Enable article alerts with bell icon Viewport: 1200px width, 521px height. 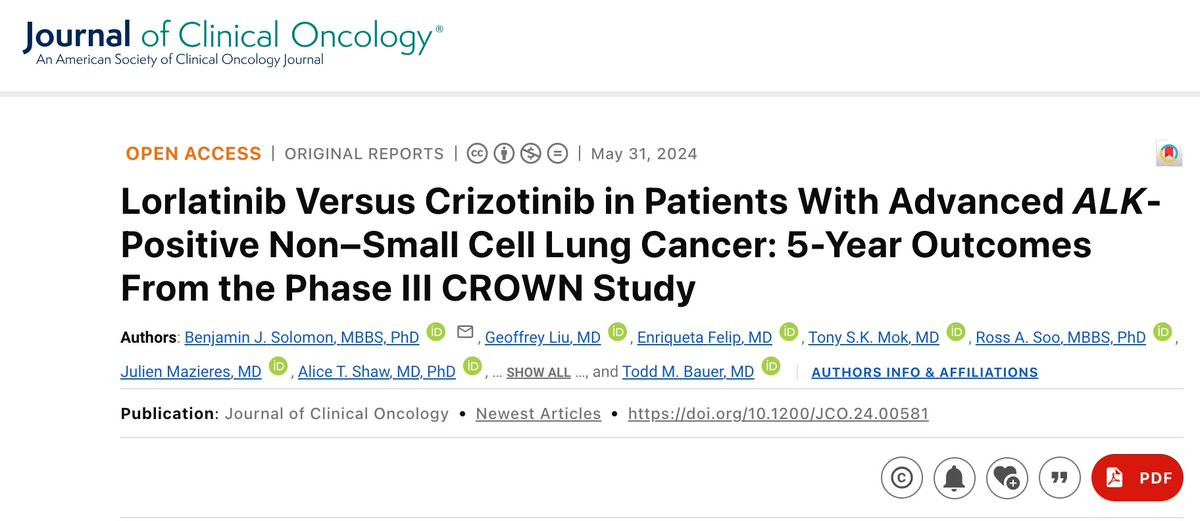[x=955, y=478]
